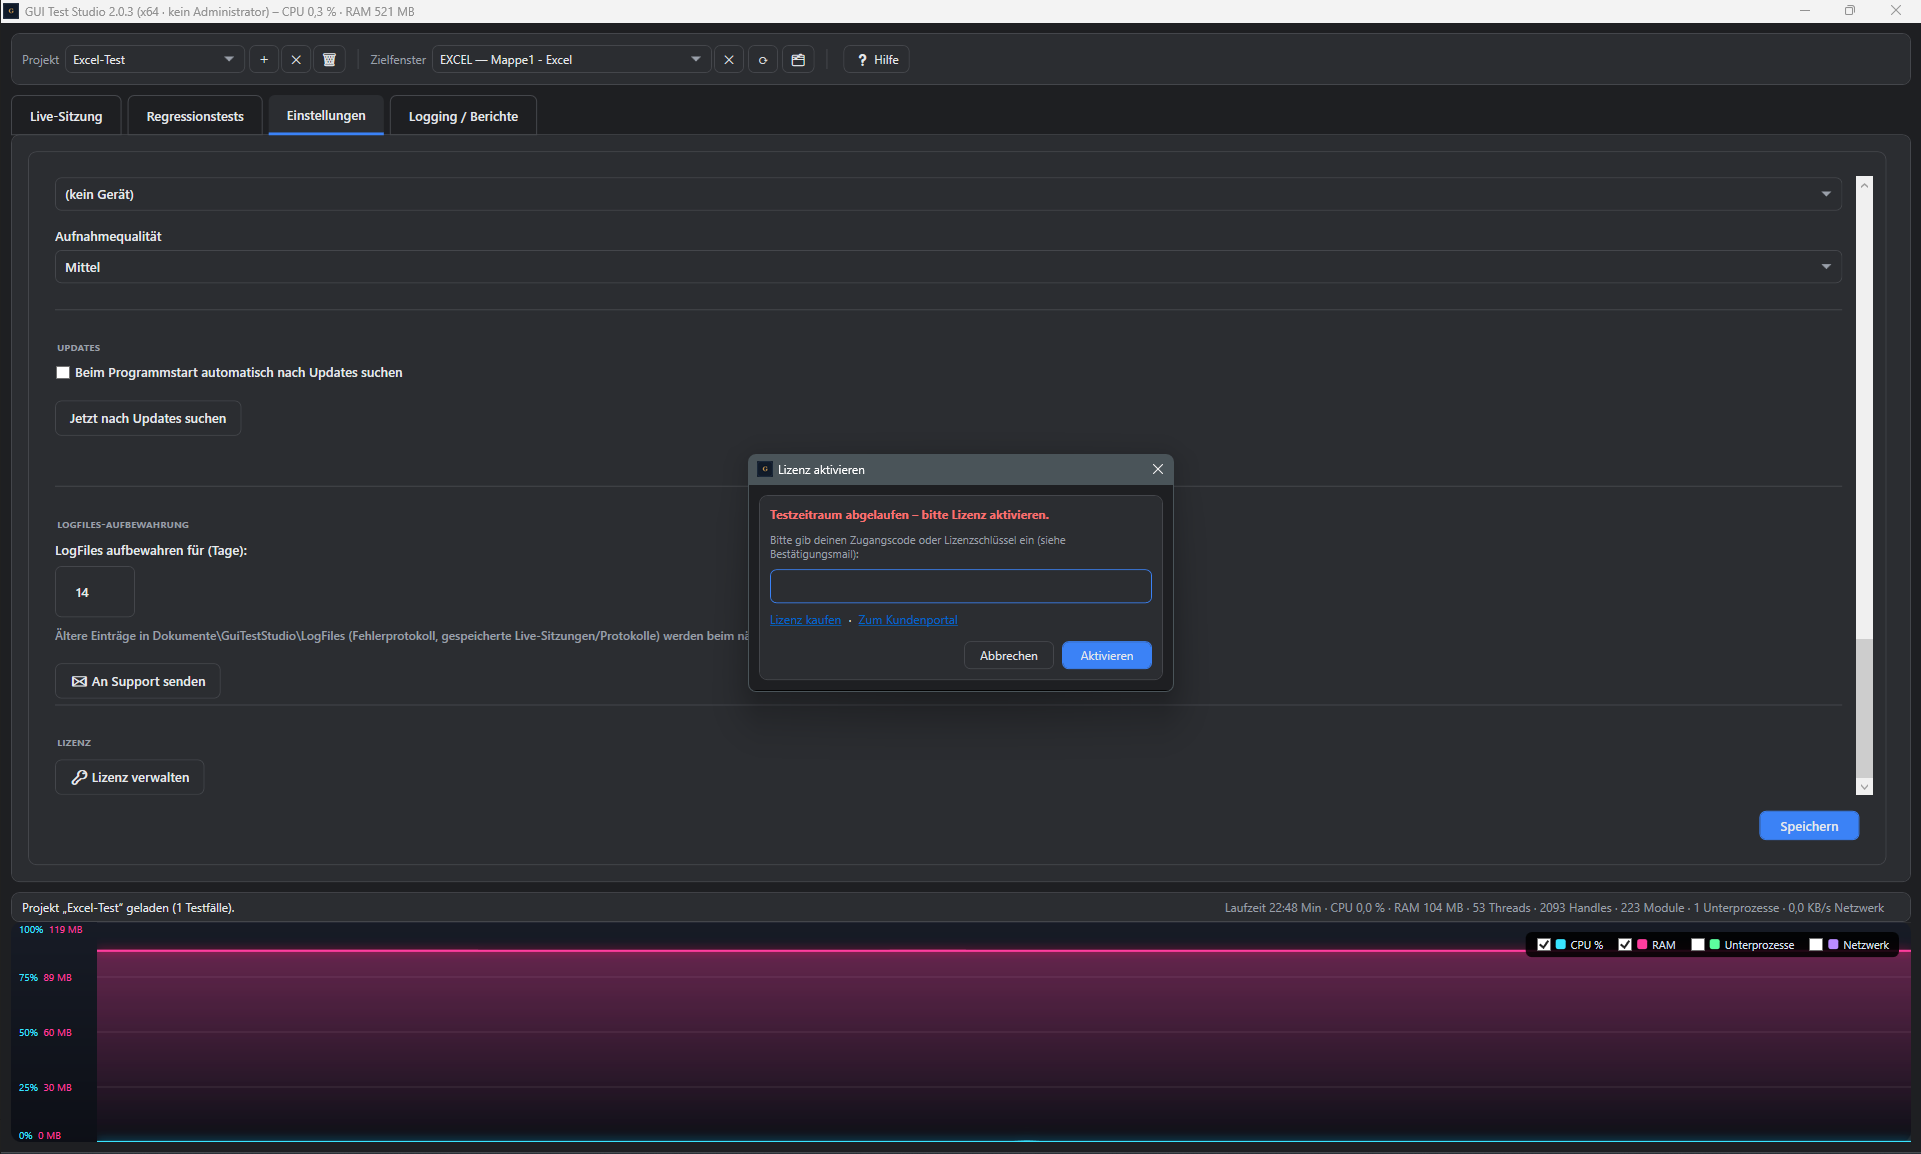Click the cyan CPU % color swatch
The image size is (1921, 1154).
click(1561, 945)
